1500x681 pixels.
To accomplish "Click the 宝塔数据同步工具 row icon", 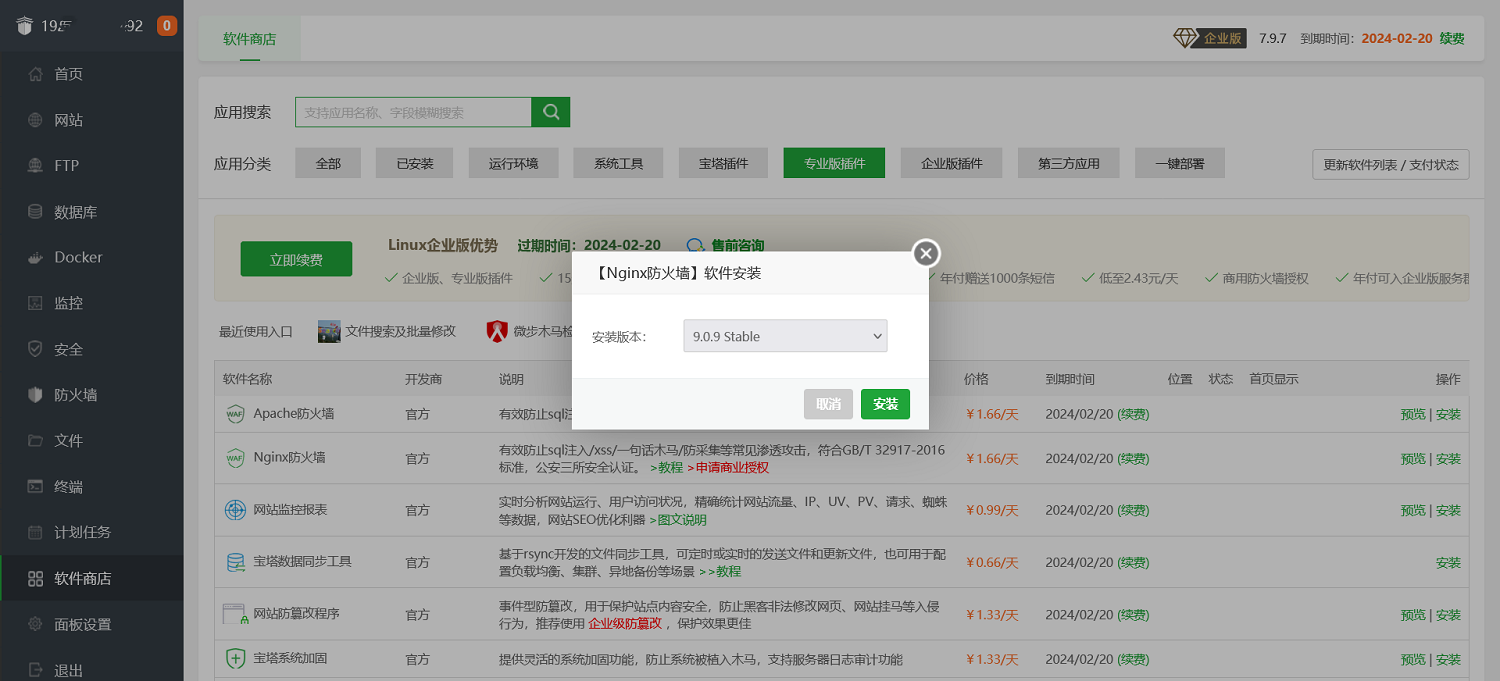I will pyautogui.click(x=235, y=562).
